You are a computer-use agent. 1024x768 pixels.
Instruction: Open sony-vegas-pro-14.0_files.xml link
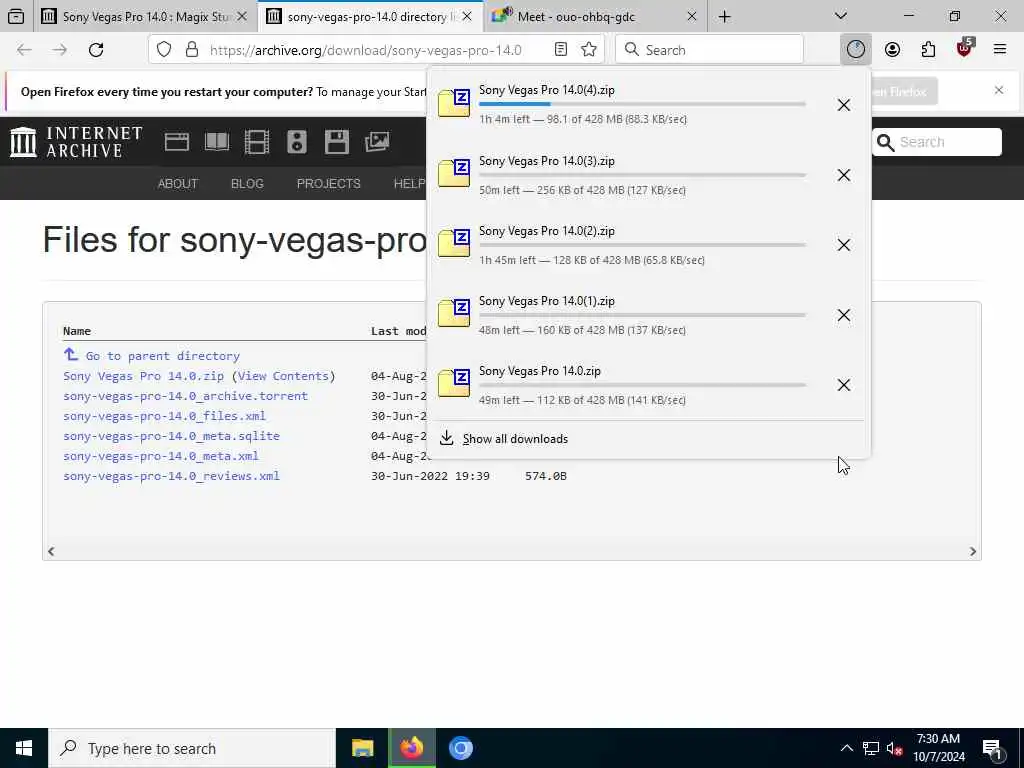165,416
